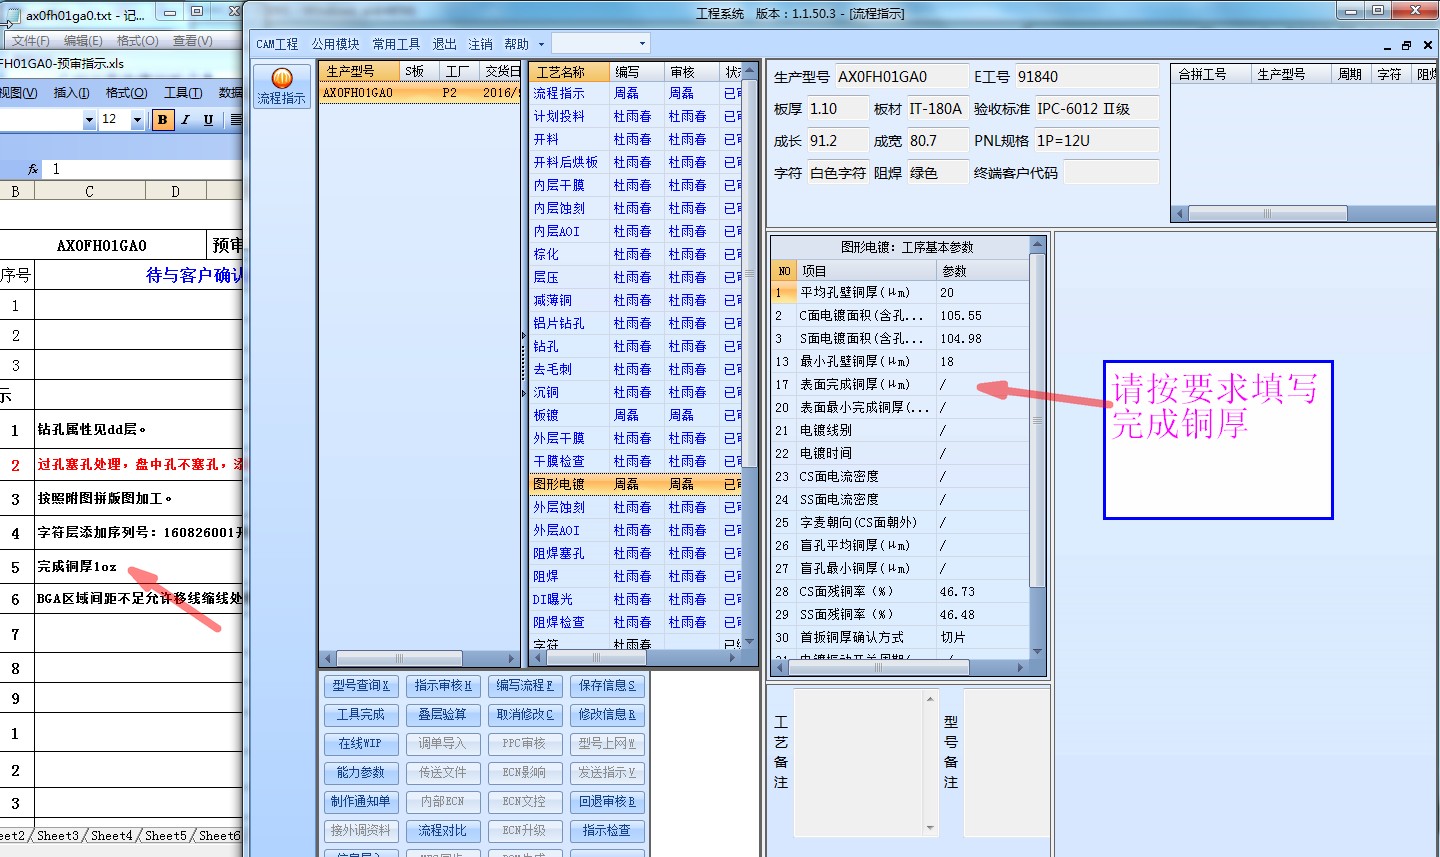
Task: Click the 修改信息 button
Action: point(607,715)
